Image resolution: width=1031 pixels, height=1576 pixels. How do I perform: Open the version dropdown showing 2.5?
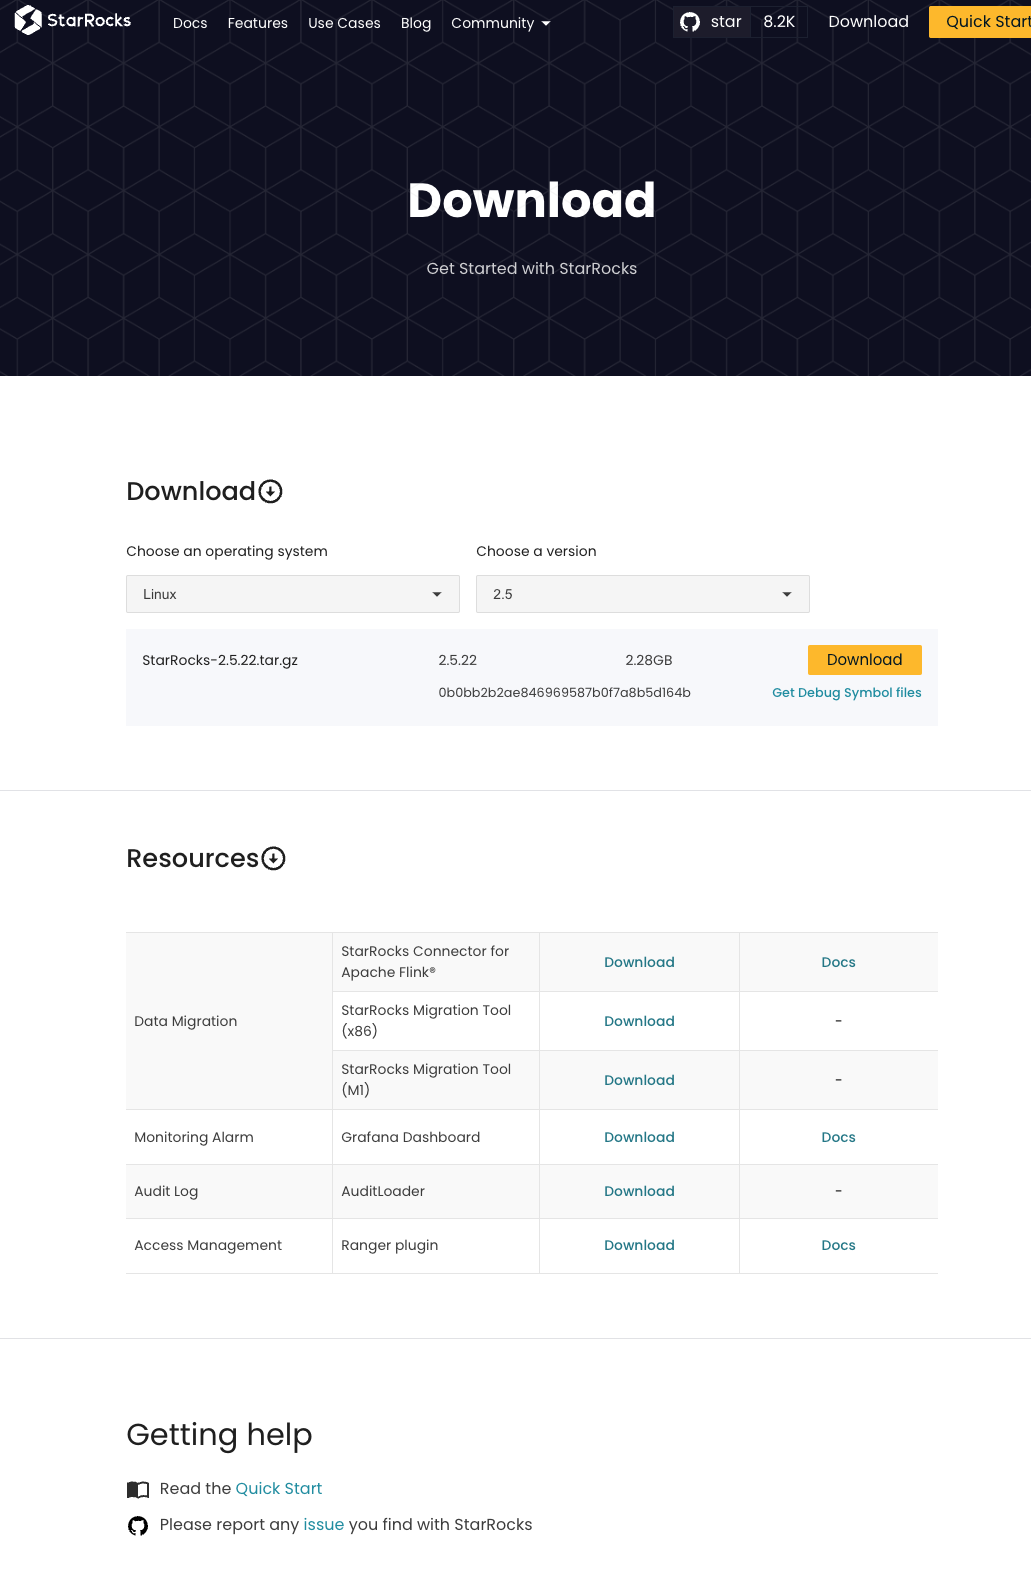643,594
